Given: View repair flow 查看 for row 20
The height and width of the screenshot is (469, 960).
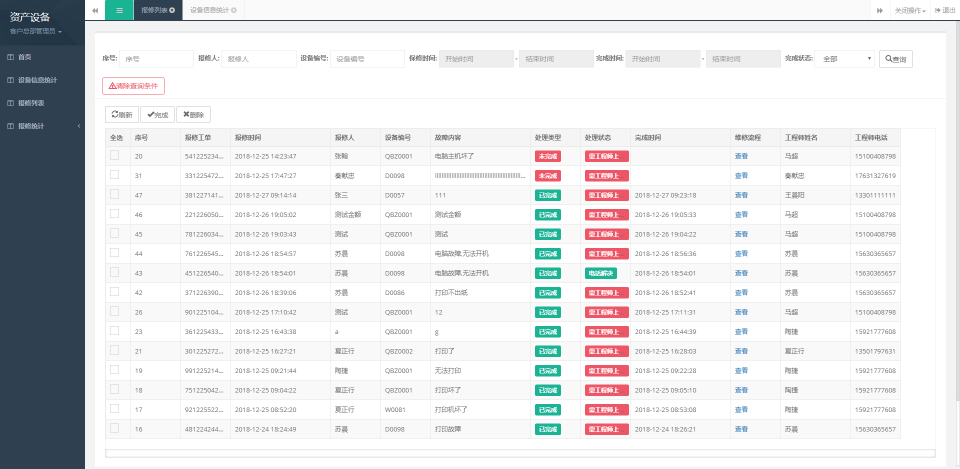Looking at the screenshot, I should (x=741, y=156).
